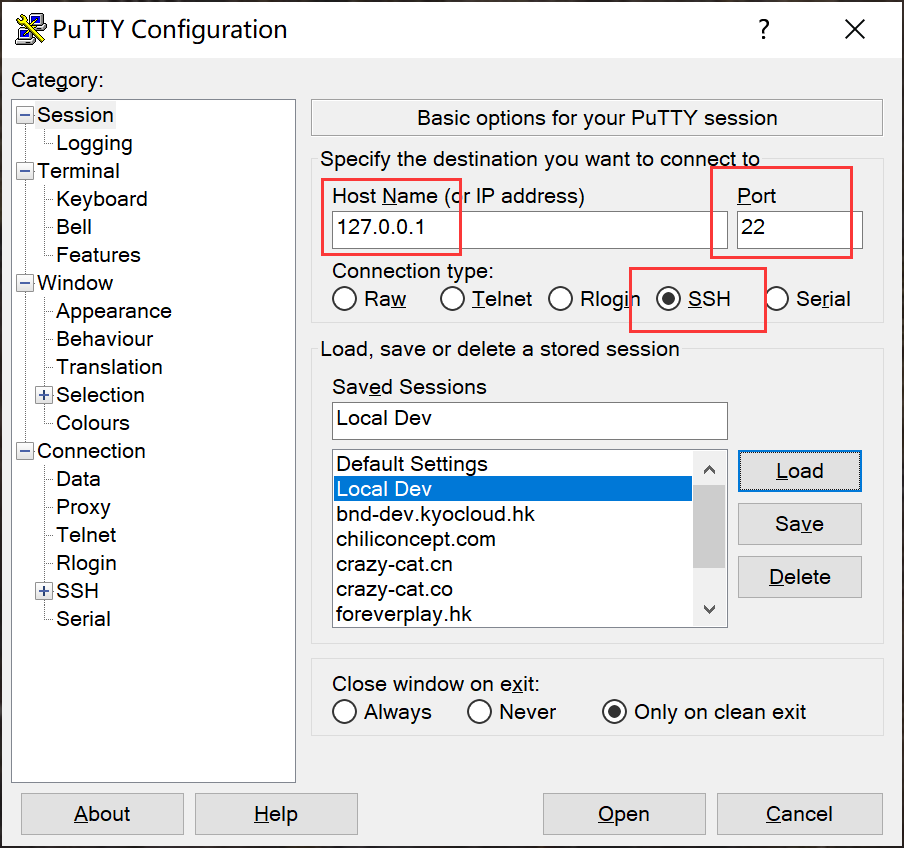Click the question mark help icon
904x848 pixels.
pyautogui.click(x=763, y=29)
